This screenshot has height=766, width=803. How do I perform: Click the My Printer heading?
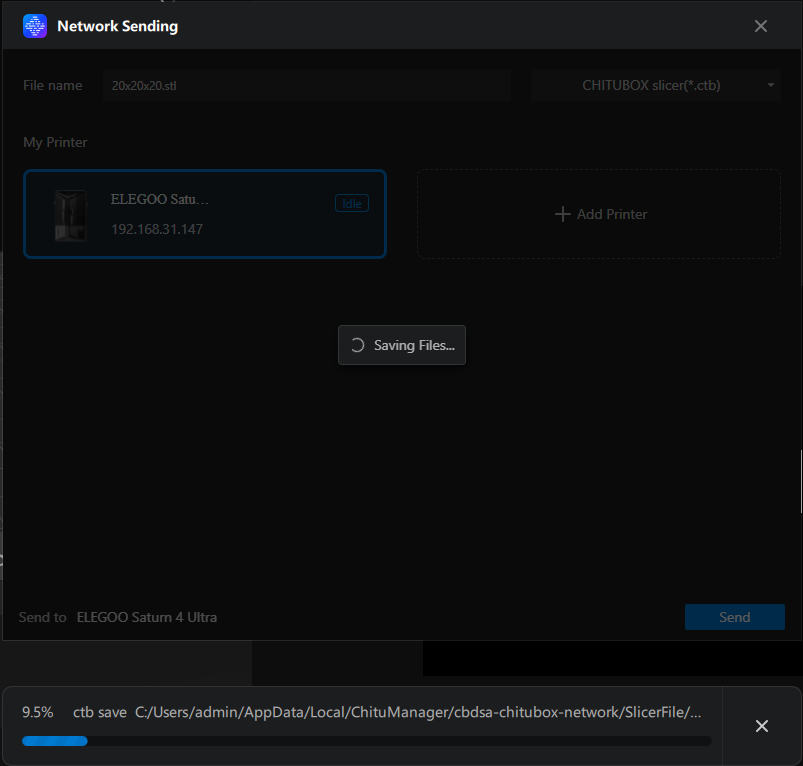click(55, 142)
